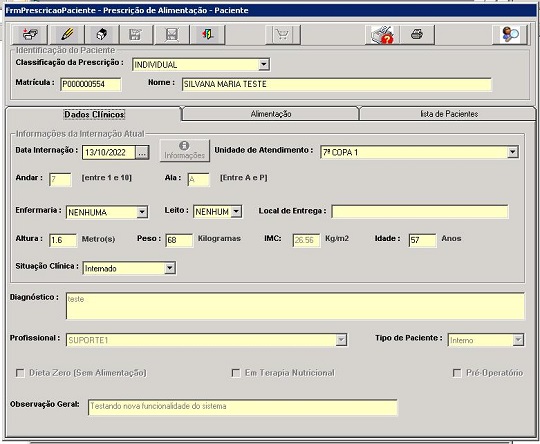Image resolution: width=540 pixels, height=444 pixels.
Task: Check the Dieta Zero (Sem Alimentação) box
Action: pyautogui.click(x=20, y=373)
